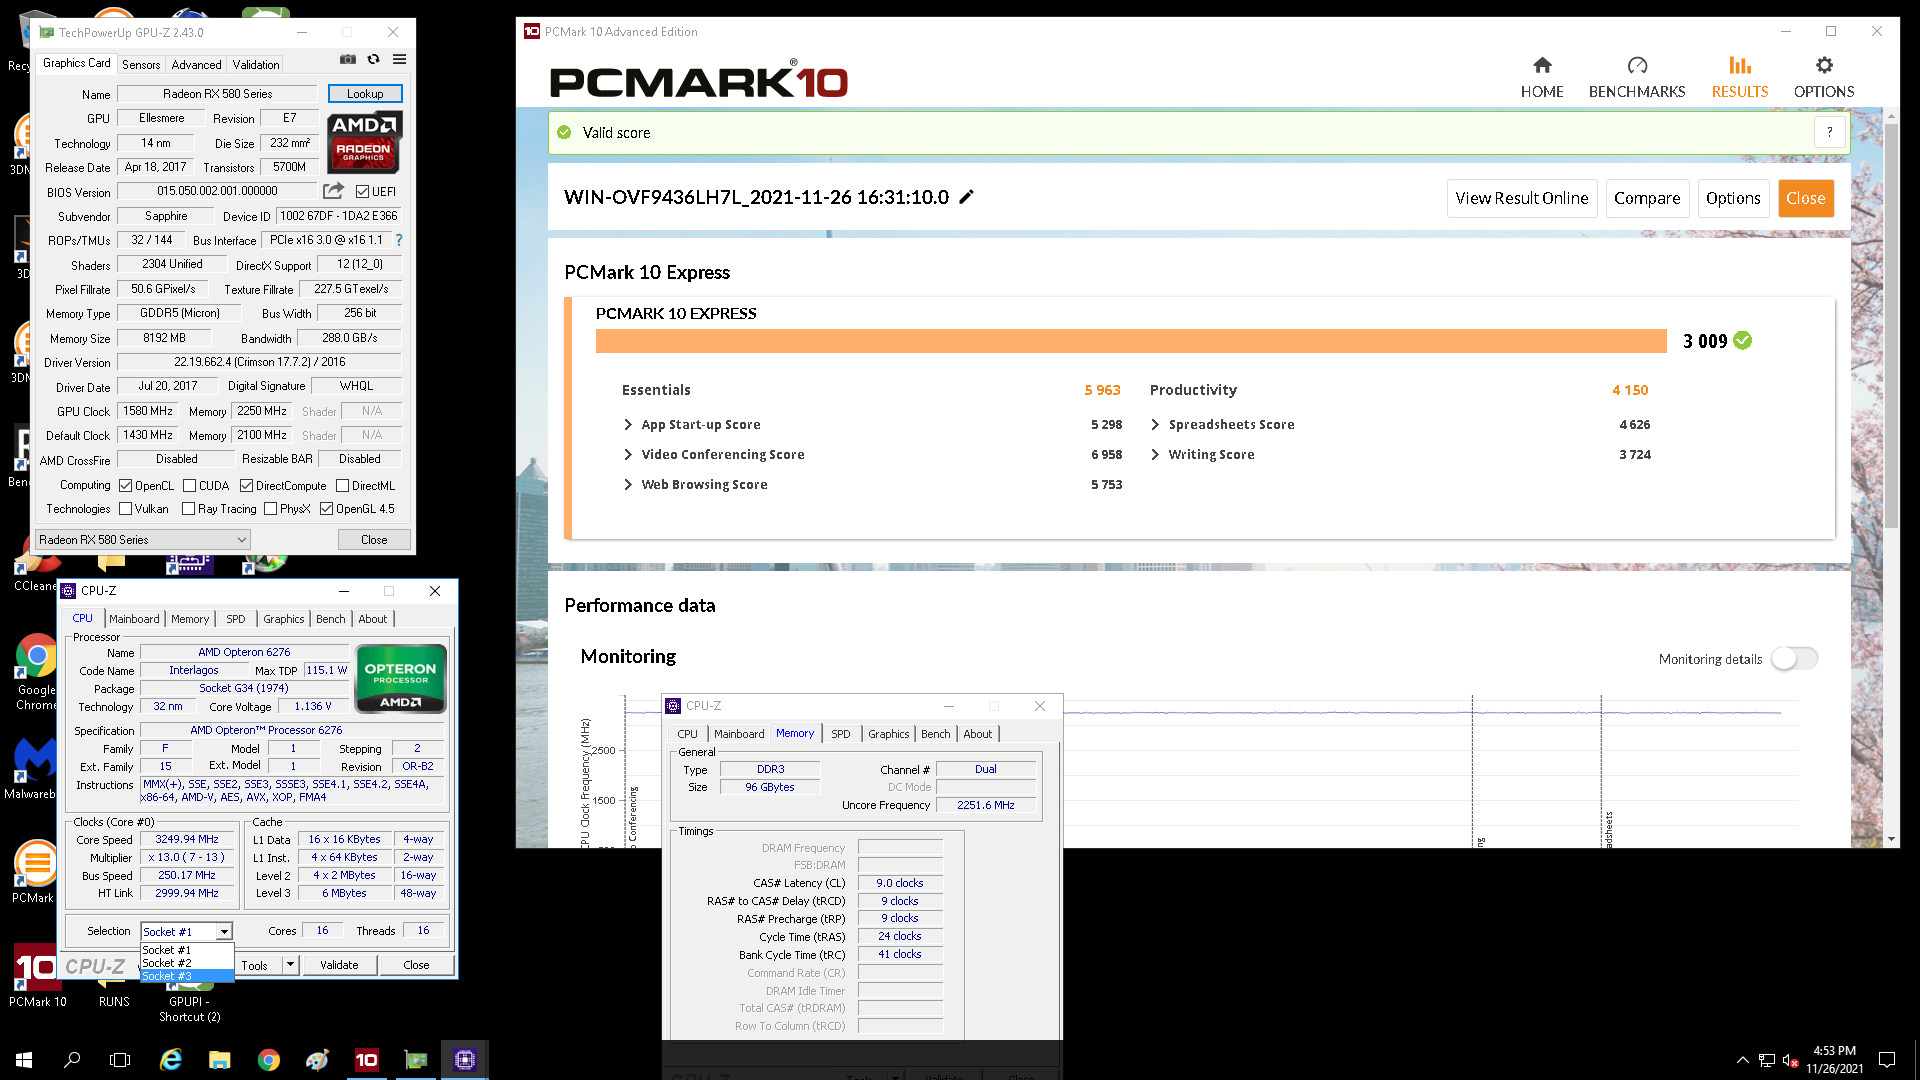
Task: Show hidden system tray icons
Action: pyautogui.click(x=1743, y=1060)
